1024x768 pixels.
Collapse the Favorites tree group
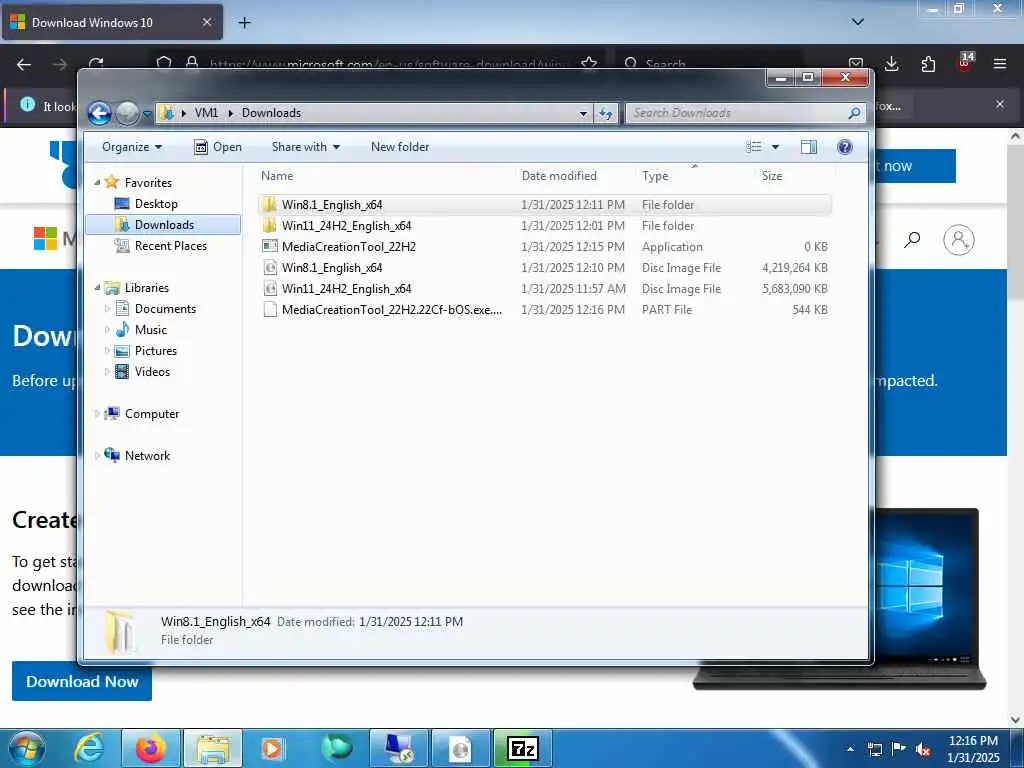pyautogui.click(x=97, y=183)
